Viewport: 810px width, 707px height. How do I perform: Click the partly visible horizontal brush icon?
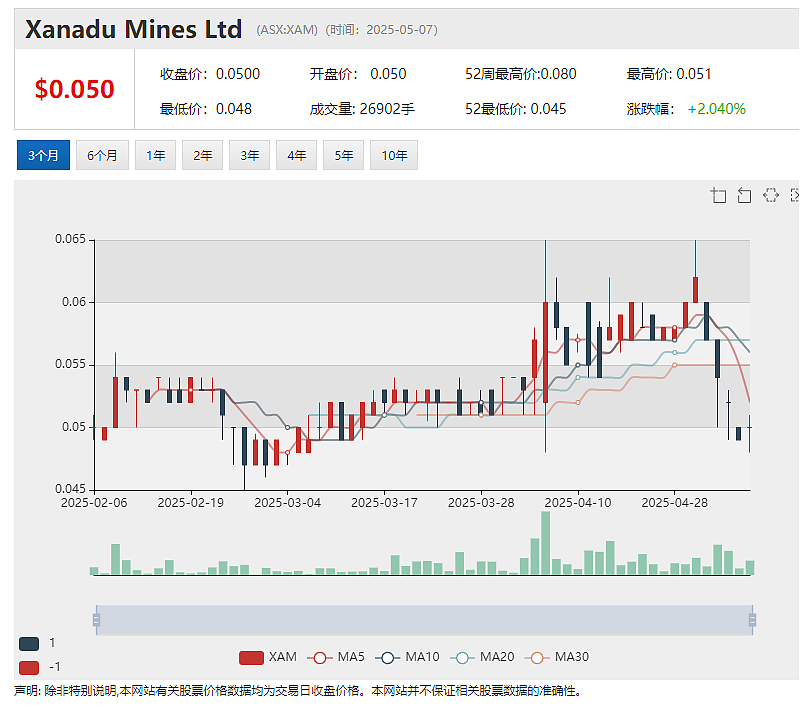(795, 196)
